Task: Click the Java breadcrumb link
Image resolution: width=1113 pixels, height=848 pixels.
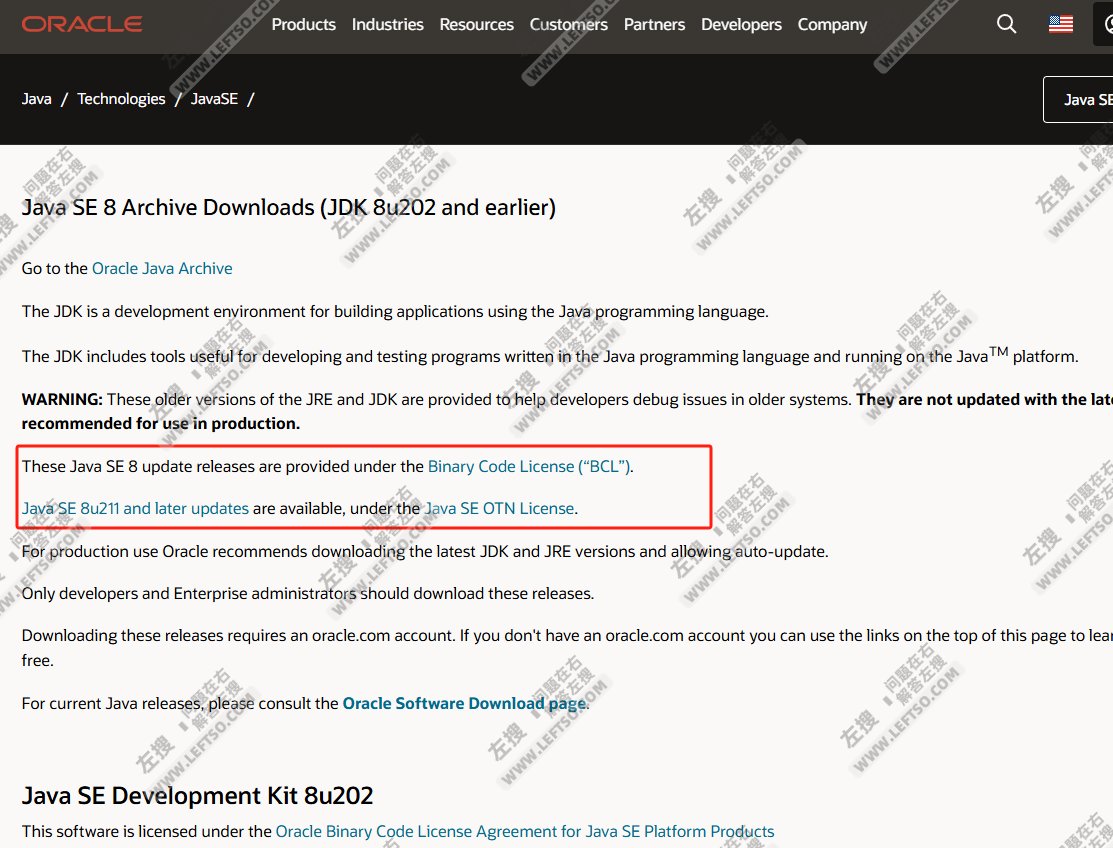Action: (37, 99)
